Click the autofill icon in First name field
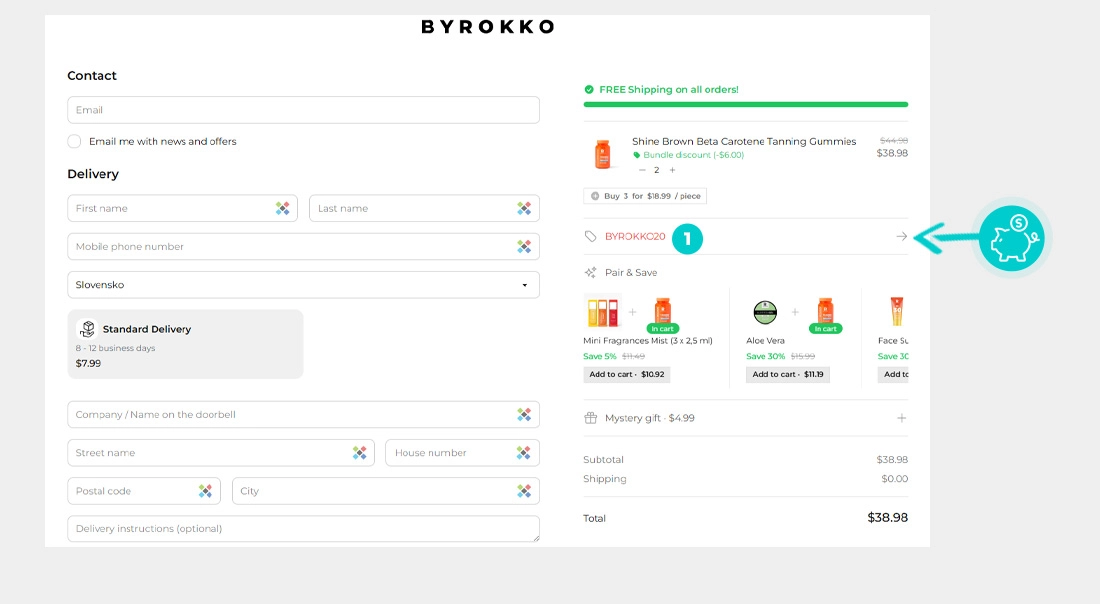1100x604 pixels. coord(282,208)
